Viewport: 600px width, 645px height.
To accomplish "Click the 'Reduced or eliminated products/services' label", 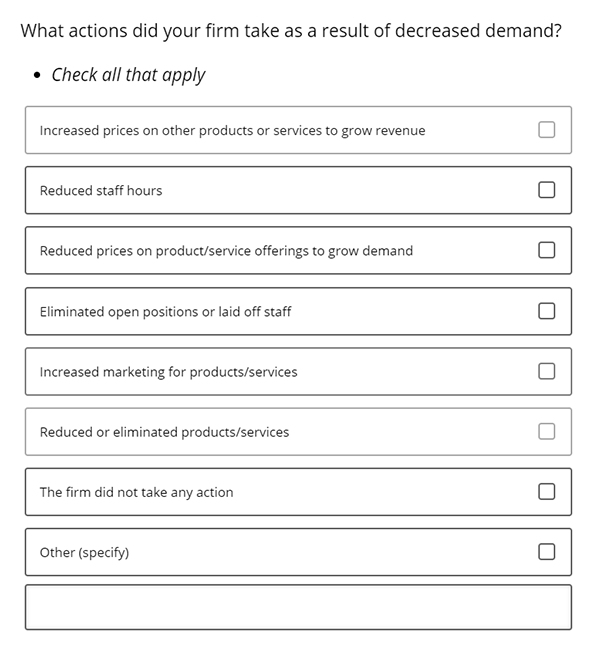I will [164, 432].
